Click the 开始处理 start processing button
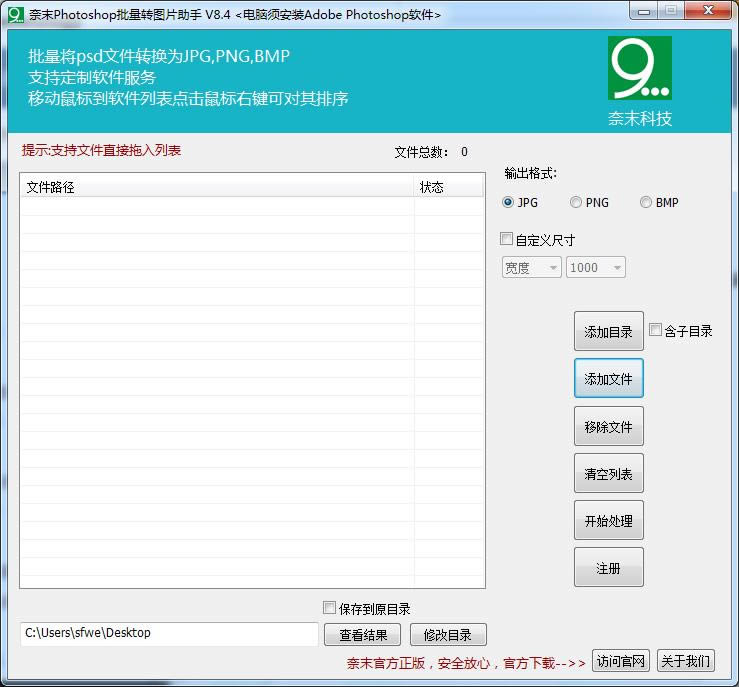Viewport: 739px width, 687px height. (608, 520)
